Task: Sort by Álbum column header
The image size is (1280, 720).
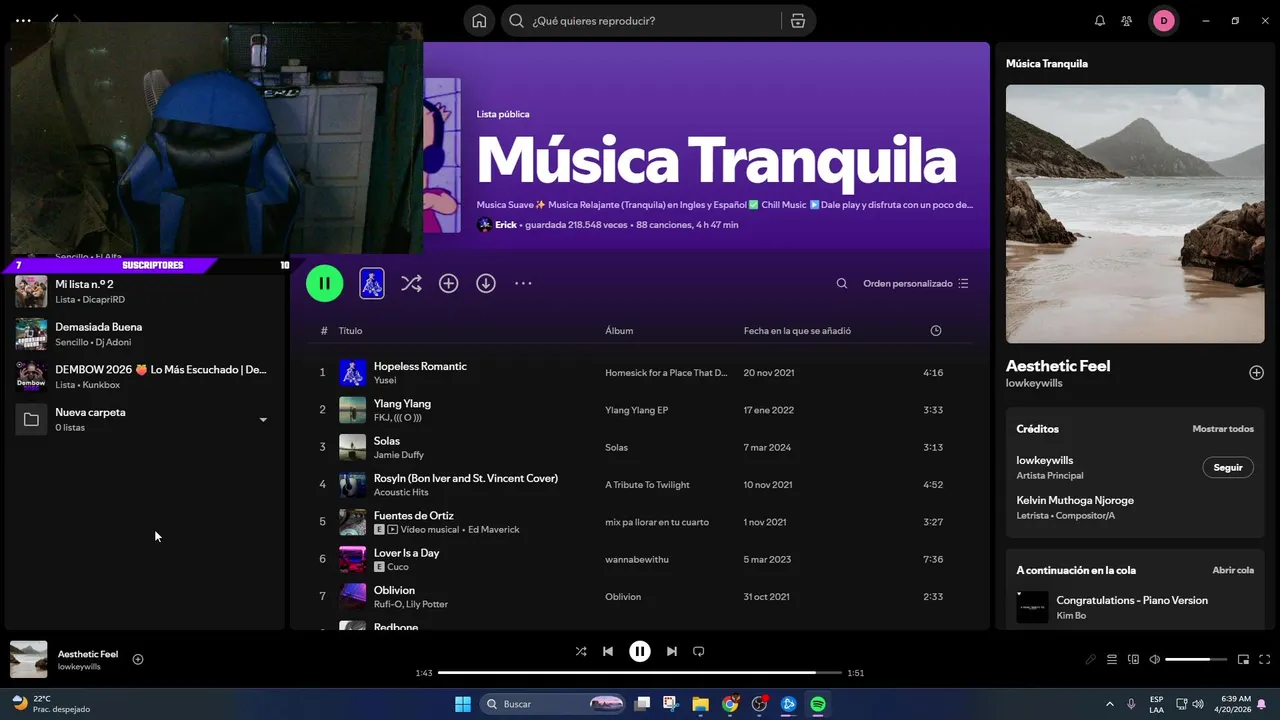Action: pyautogui.click(x=619, y=331)
